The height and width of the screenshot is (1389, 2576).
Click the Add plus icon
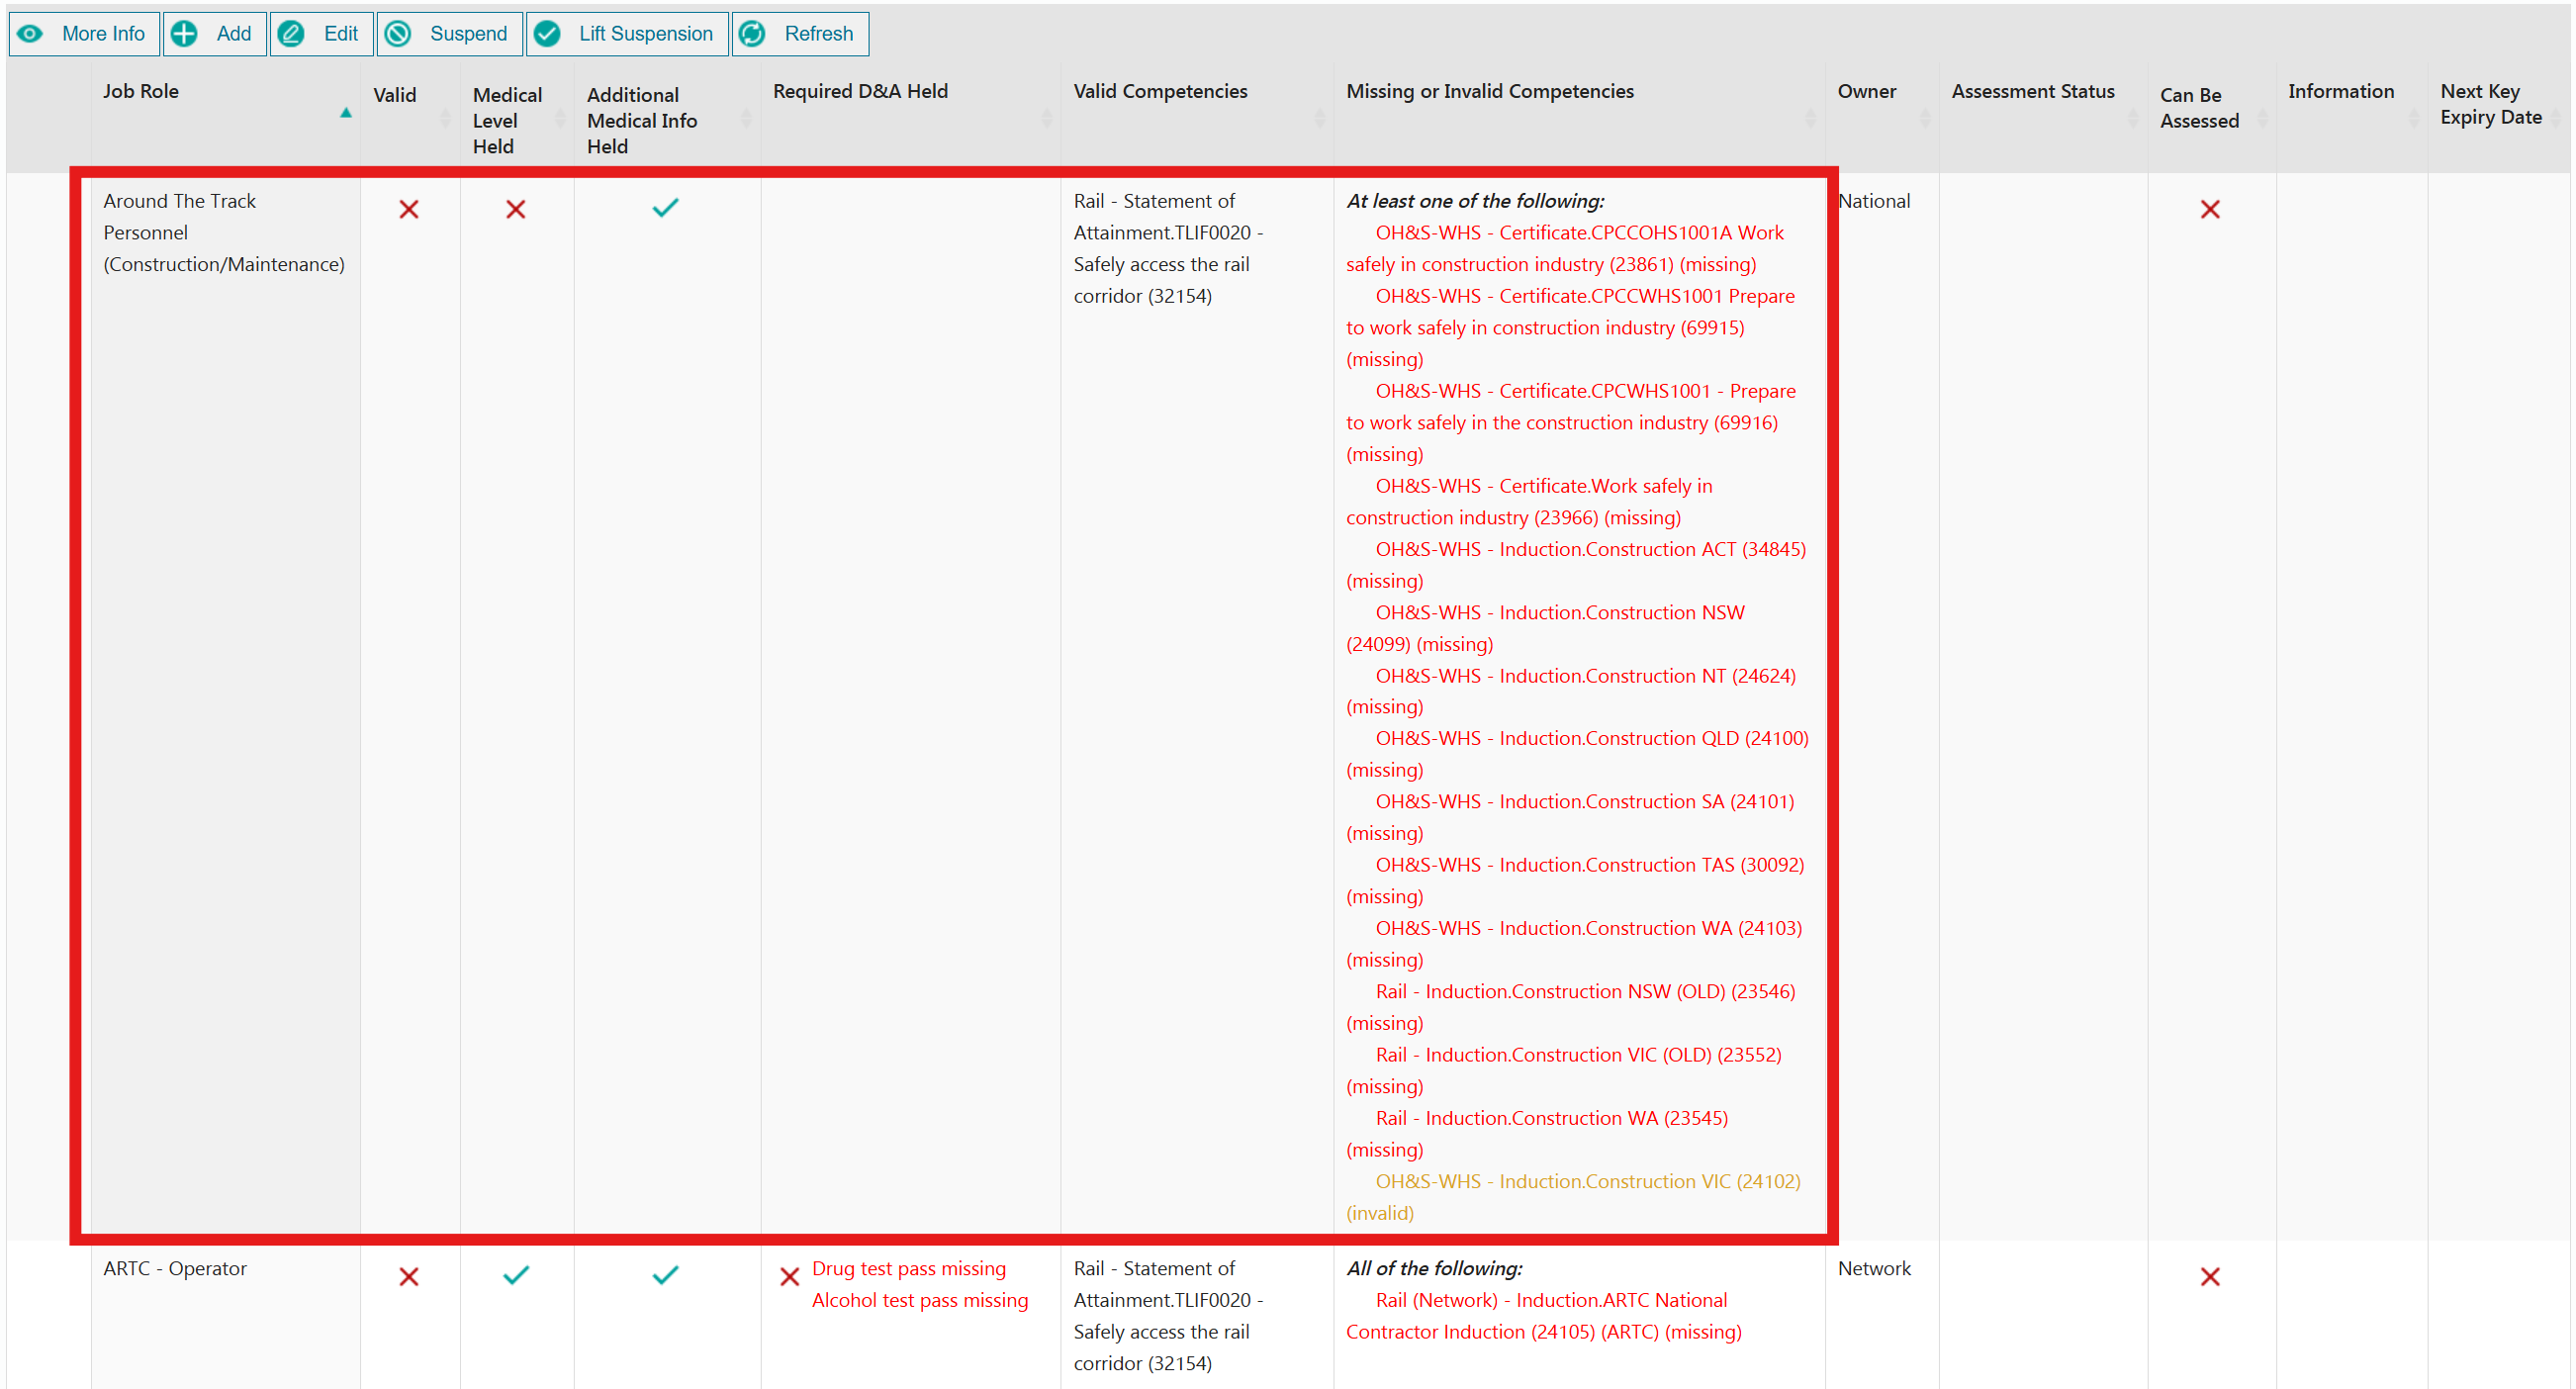184,34
